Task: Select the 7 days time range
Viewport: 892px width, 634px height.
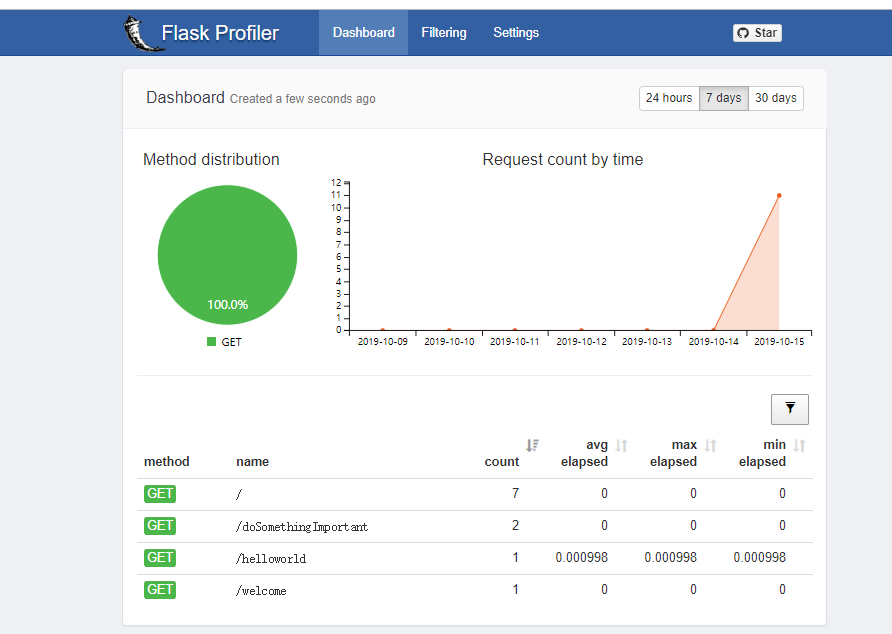Action: pyautogui.click(x=724, y=98)
